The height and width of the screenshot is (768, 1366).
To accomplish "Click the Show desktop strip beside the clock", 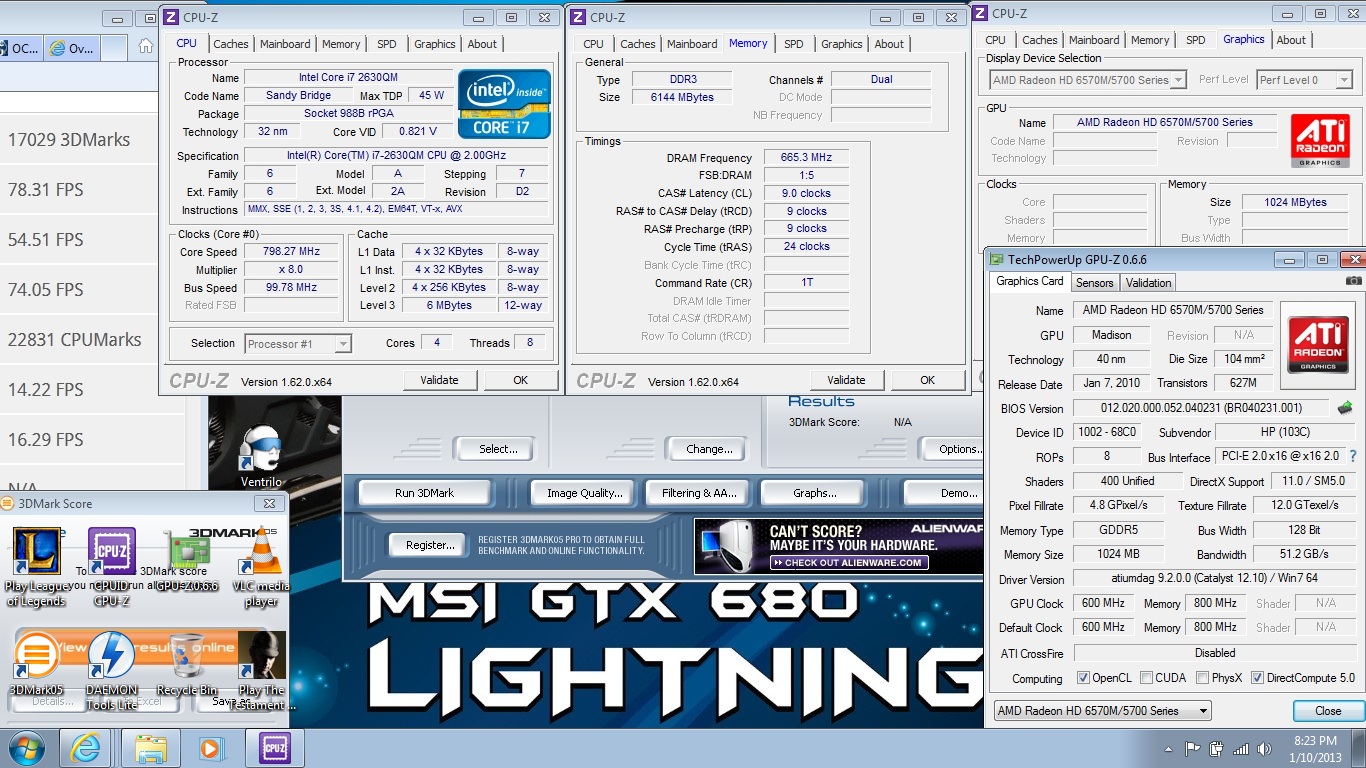I will pos(1360,749).
